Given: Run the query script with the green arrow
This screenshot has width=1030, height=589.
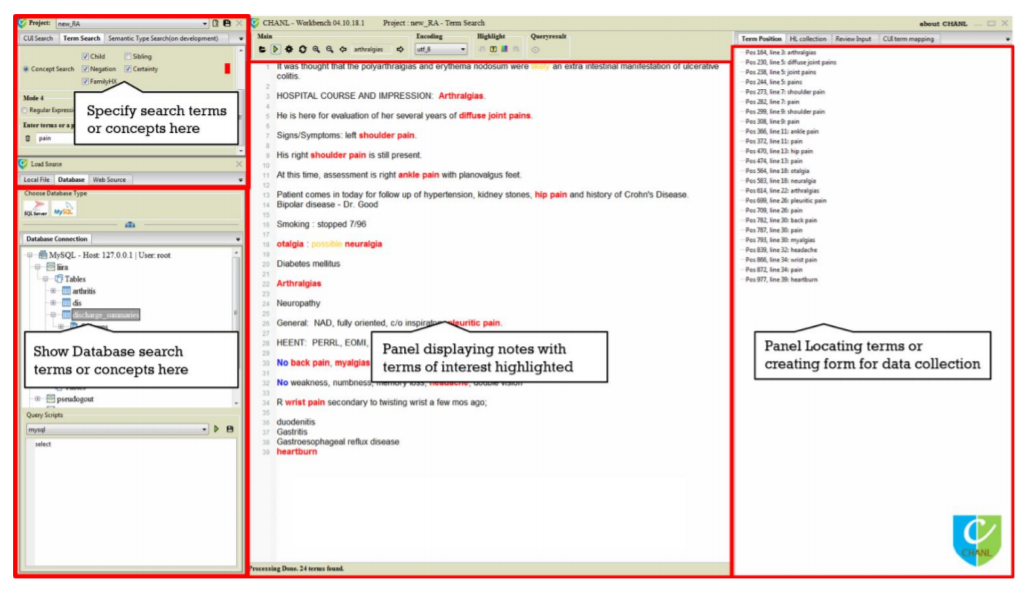Looking at the screenshot, I should (x=216, y=429).
